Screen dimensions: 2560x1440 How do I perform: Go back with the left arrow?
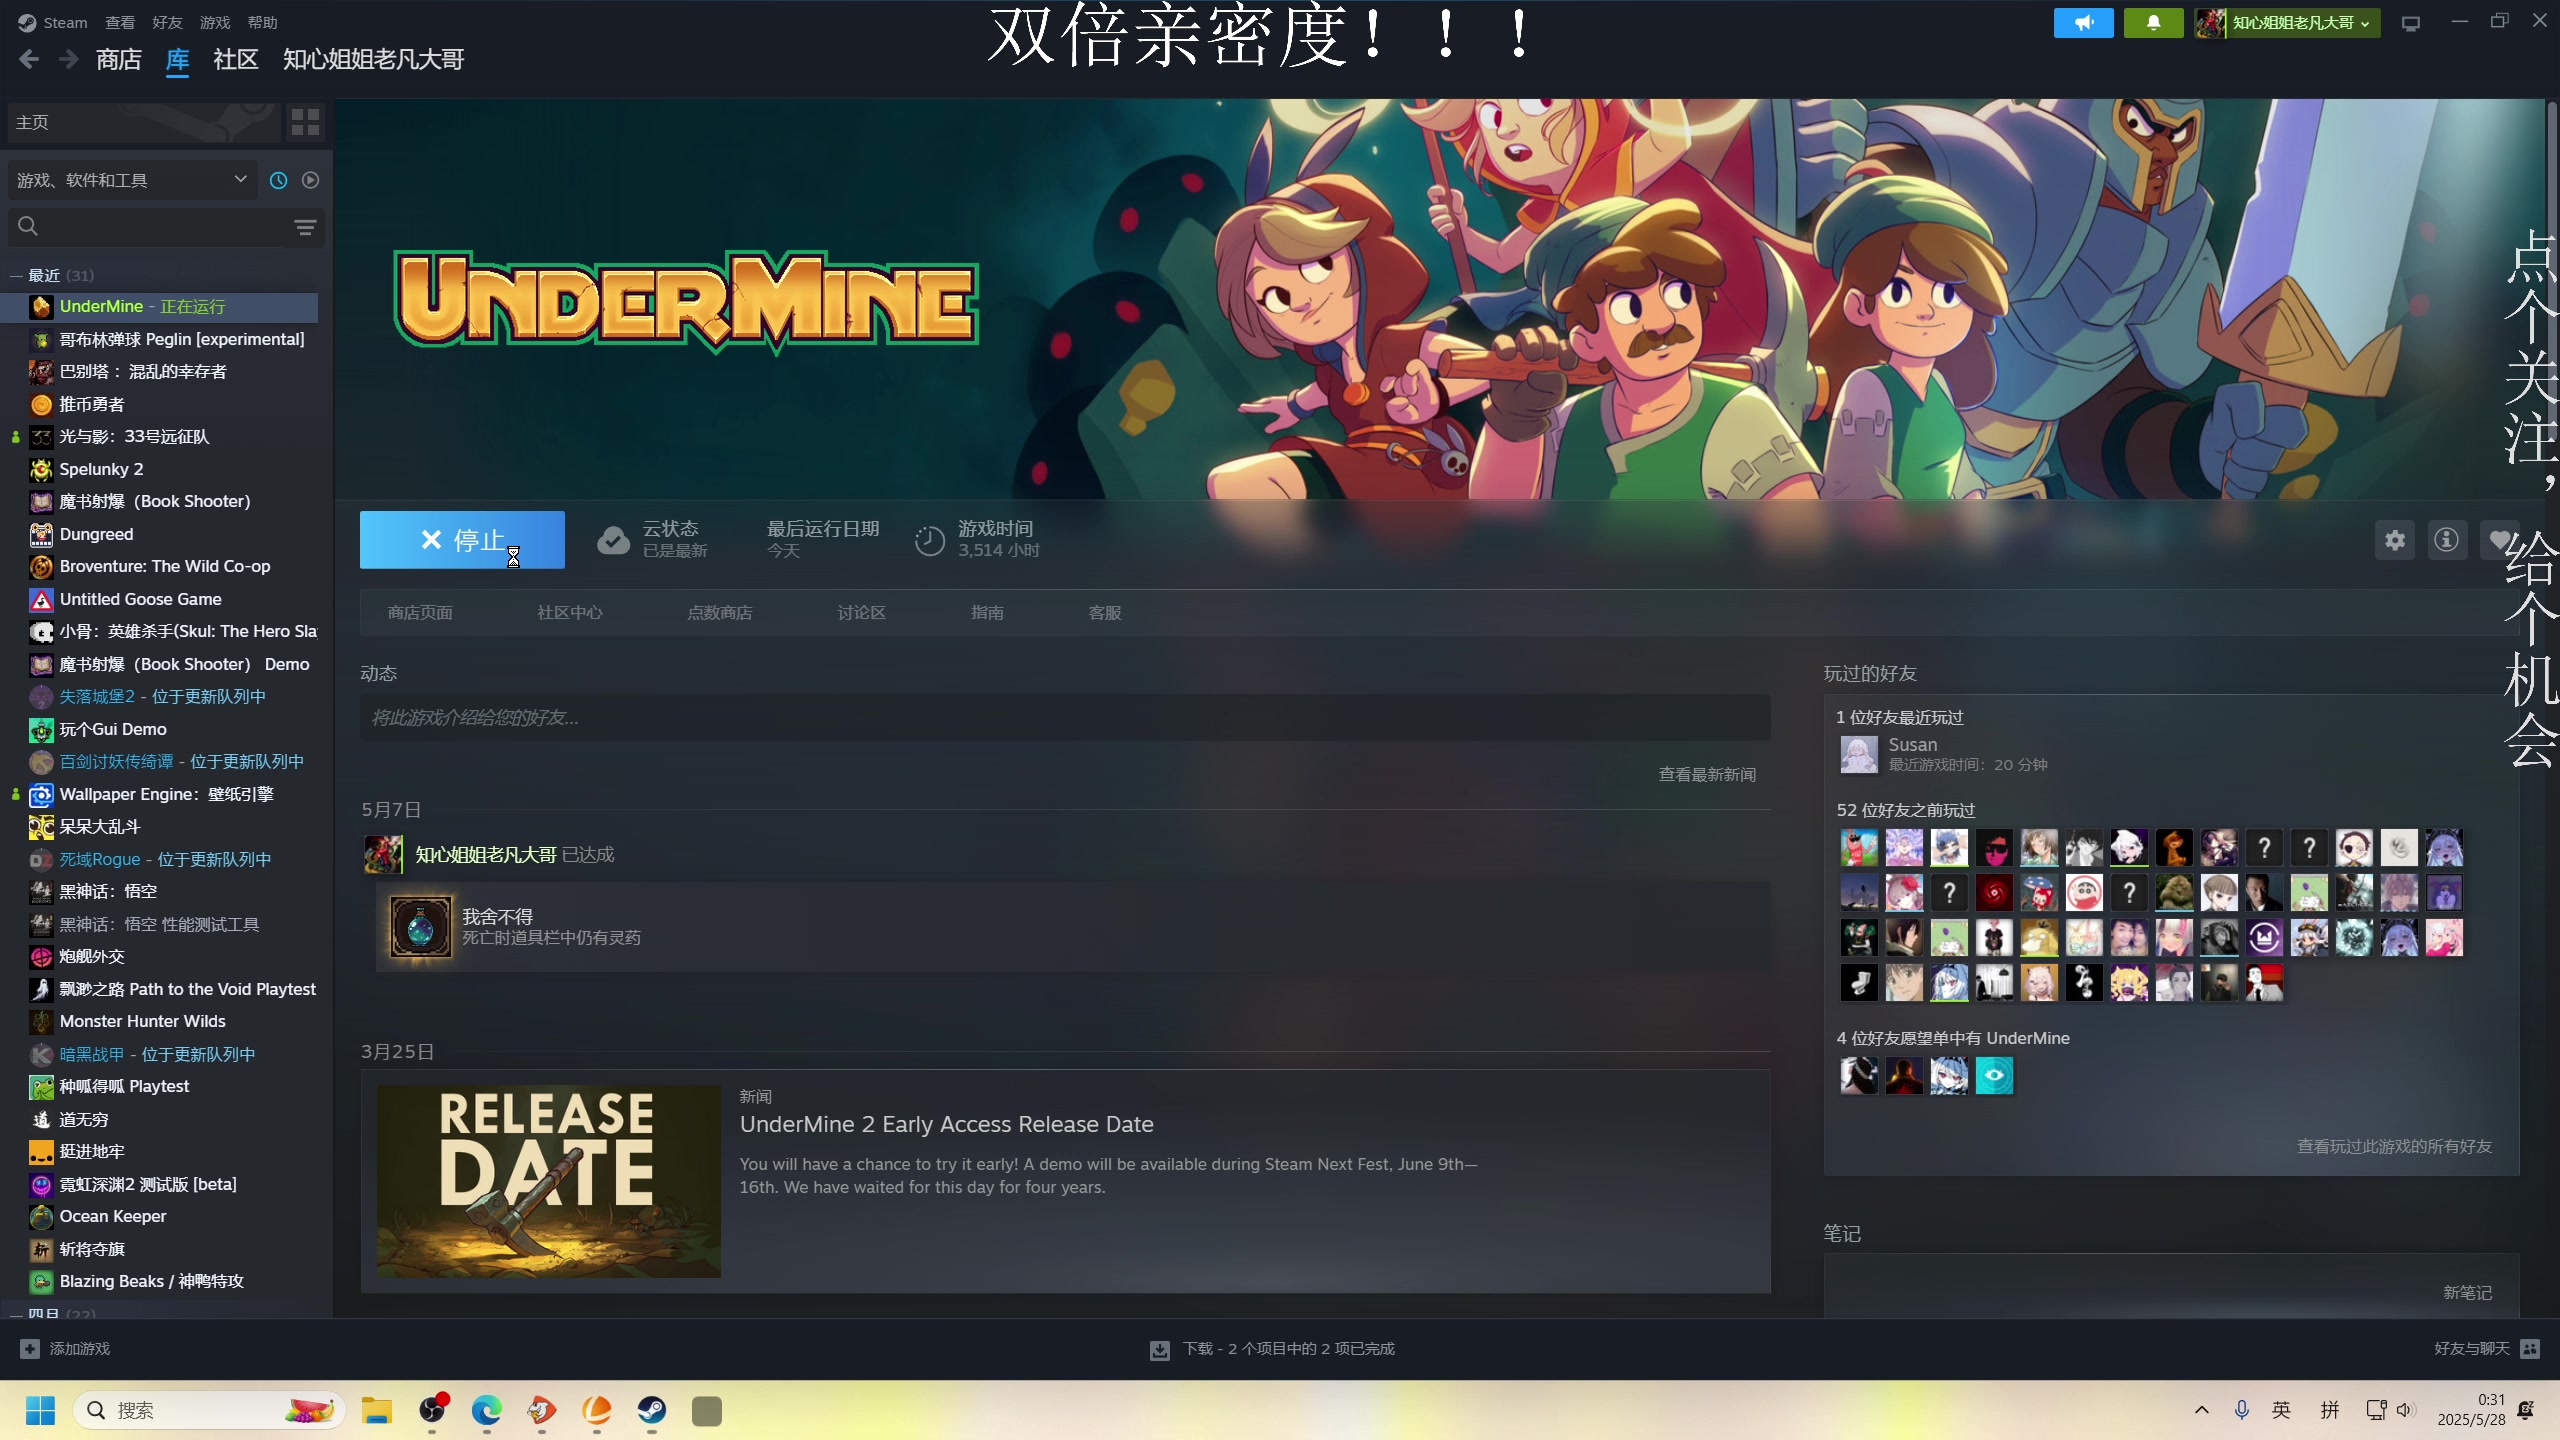pyautogui.click(x=29, y=60)
